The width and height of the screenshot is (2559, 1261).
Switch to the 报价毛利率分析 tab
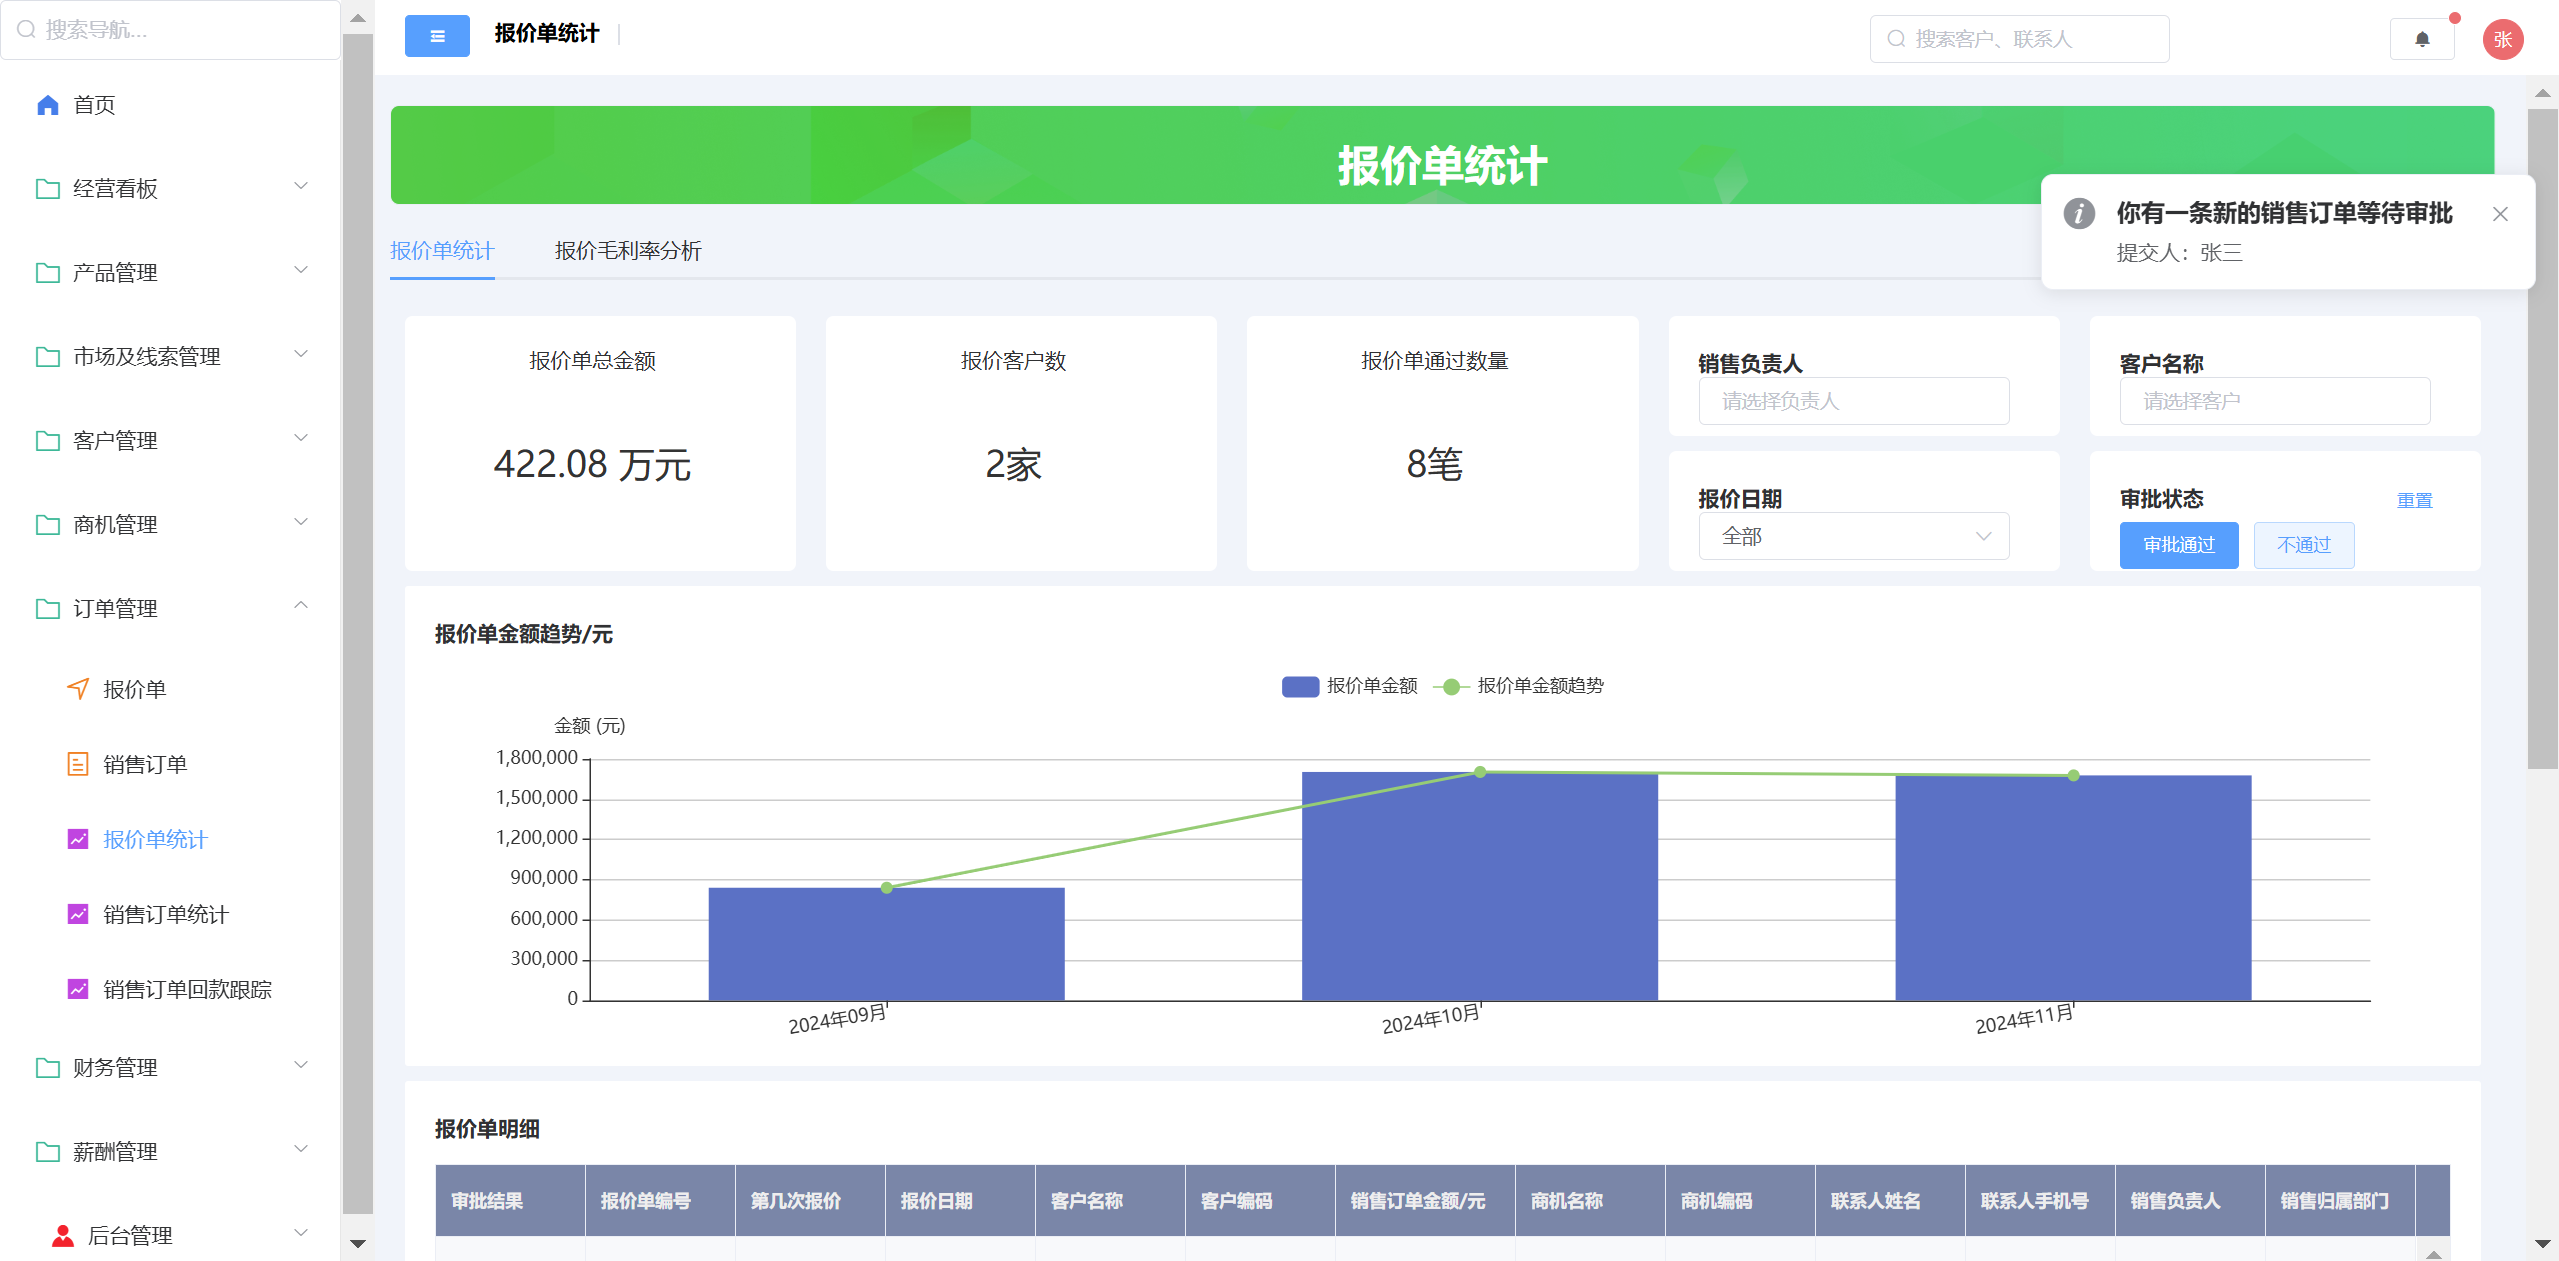click(x=628, y=251)
